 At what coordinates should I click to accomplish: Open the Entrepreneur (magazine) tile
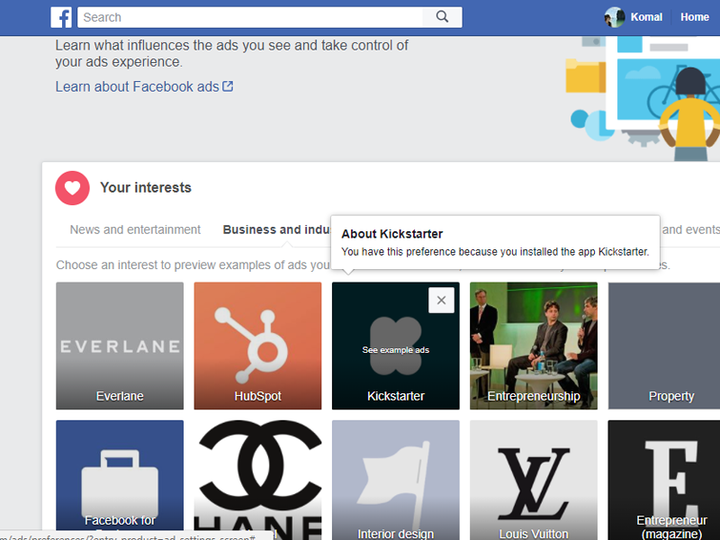tap(664, 480)
